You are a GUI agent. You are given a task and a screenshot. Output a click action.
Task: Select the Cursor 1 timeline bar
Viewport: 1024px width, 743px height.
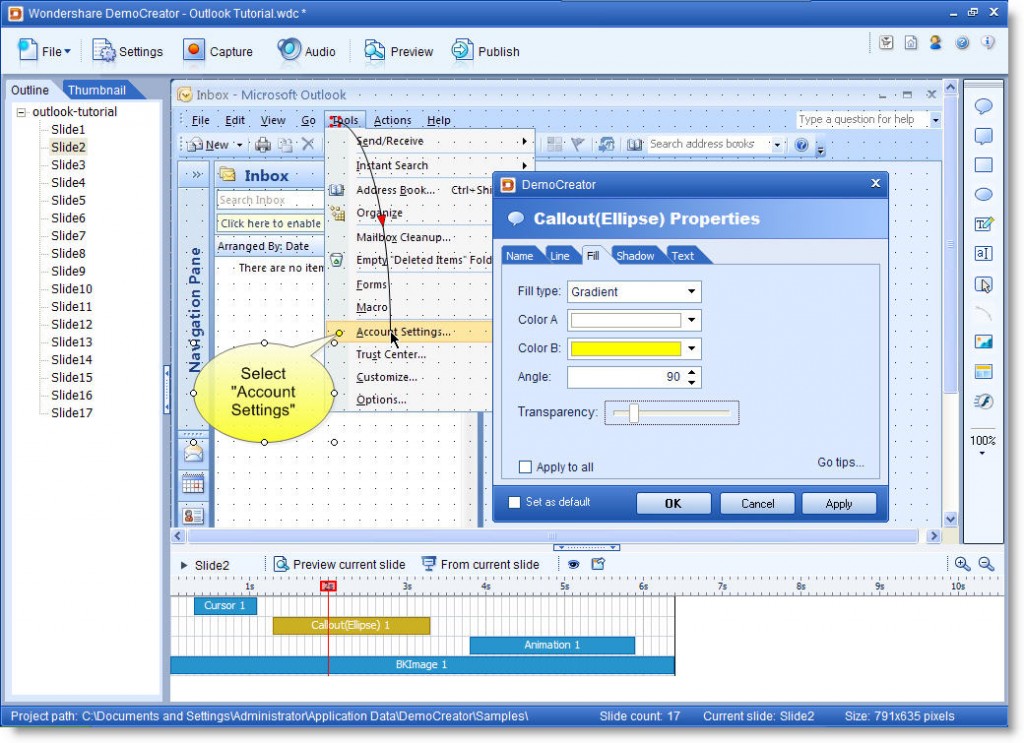(x=225, y=605)
